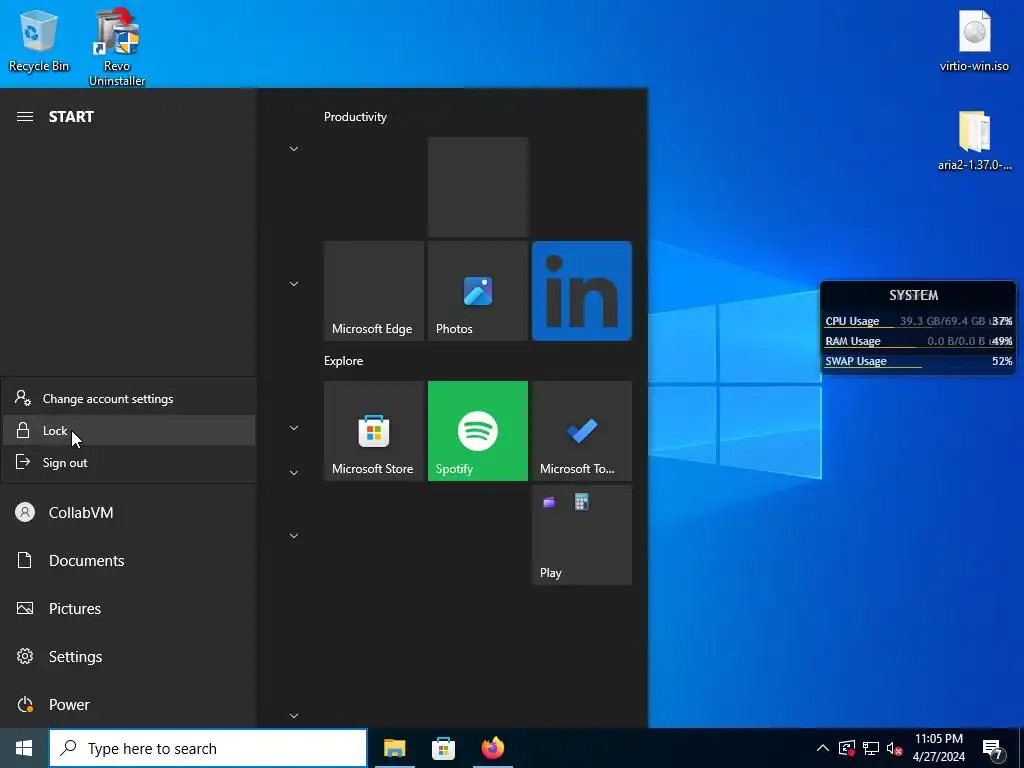Select Lock from the account menu
1024x768 pixels.
129,430
